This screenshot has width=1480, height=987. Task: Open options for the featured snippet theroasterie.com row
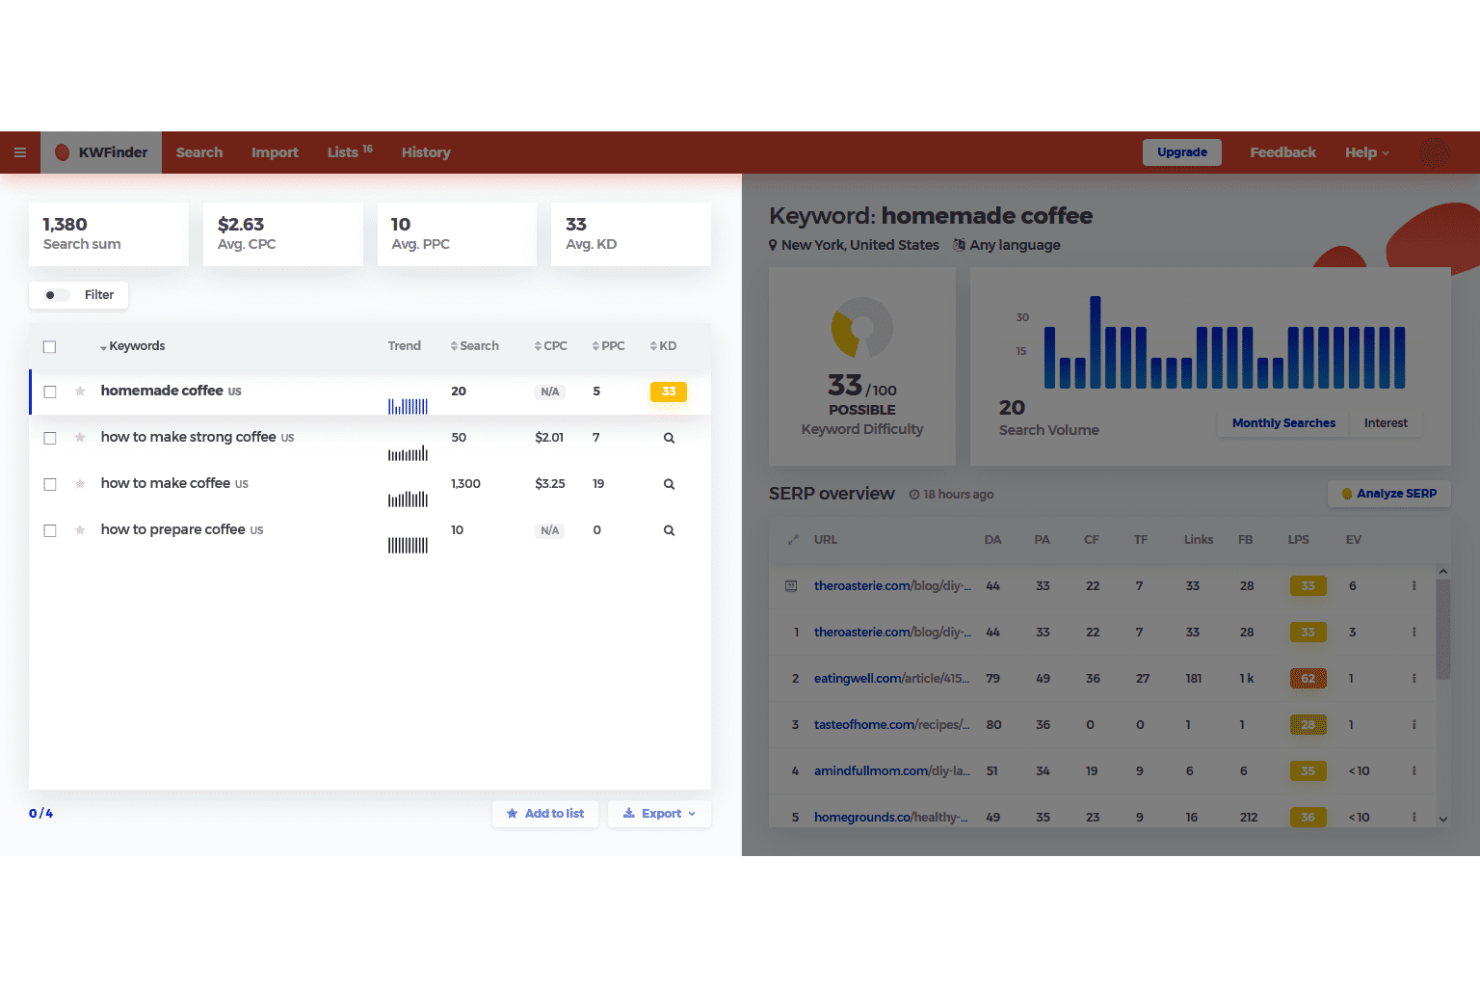coord(1414,586)
